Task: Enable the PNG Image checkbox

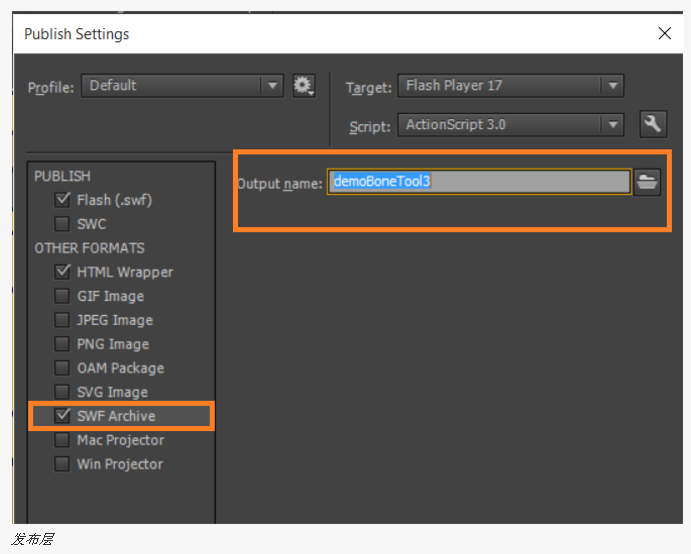Action: pos(62,344)
